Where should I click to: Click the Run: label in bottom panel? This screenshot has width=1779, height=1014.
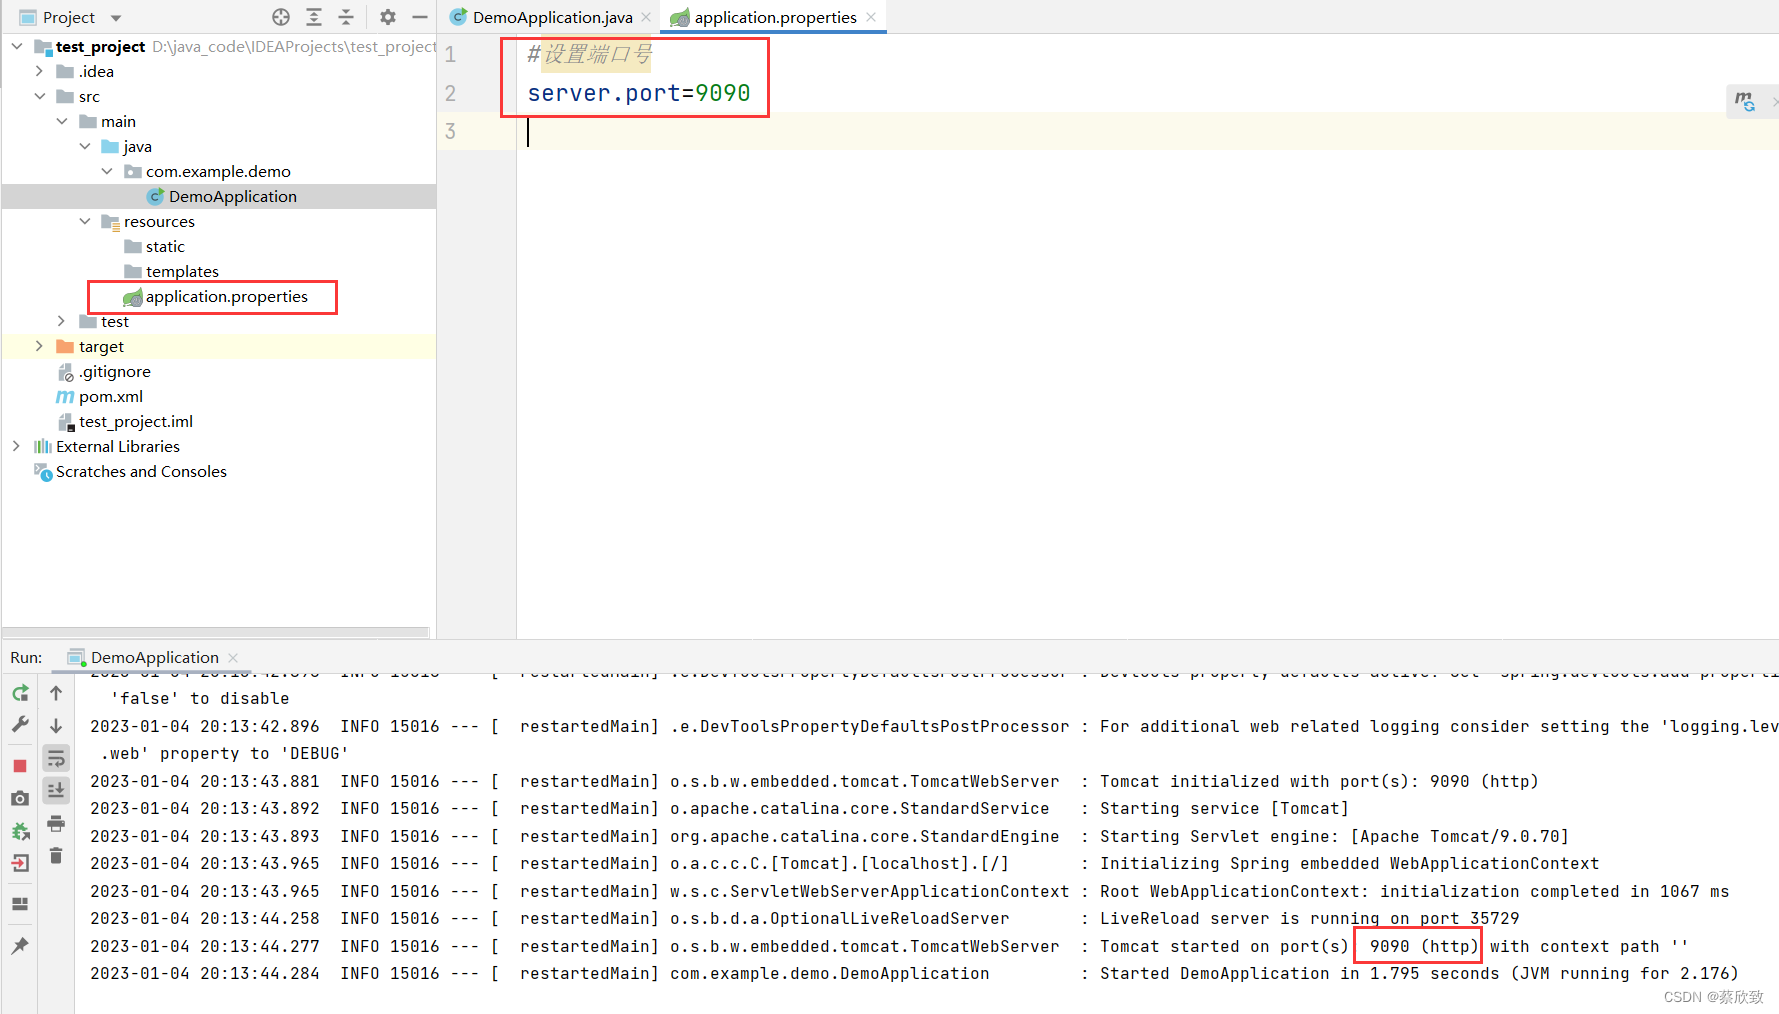point(26,657)
